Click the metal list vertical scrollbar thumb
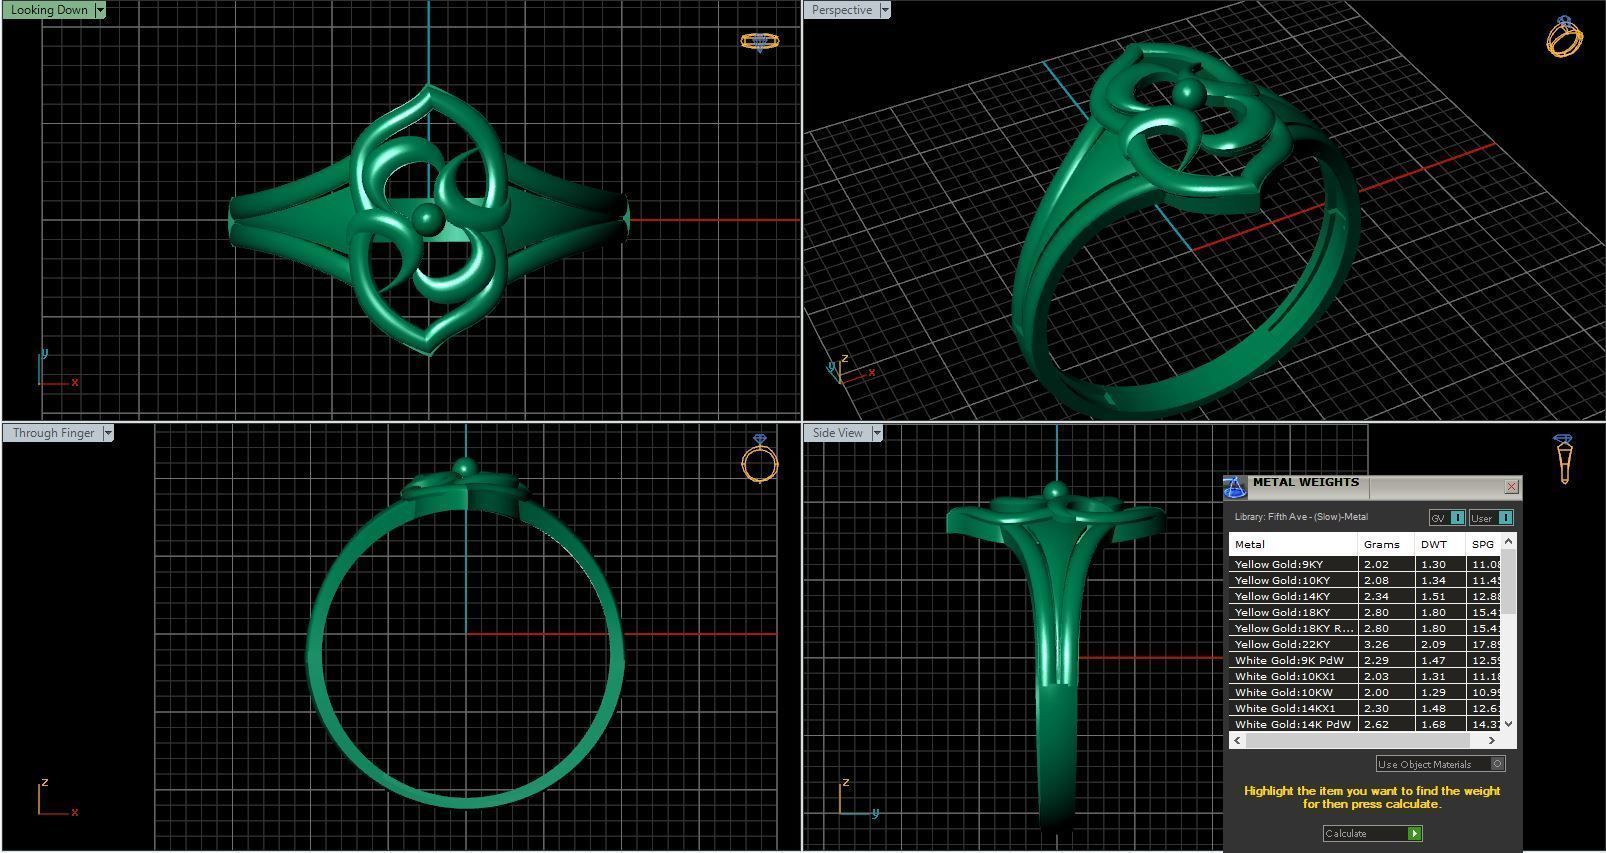The image size is (1606, 853). [x=1509, y=580]
